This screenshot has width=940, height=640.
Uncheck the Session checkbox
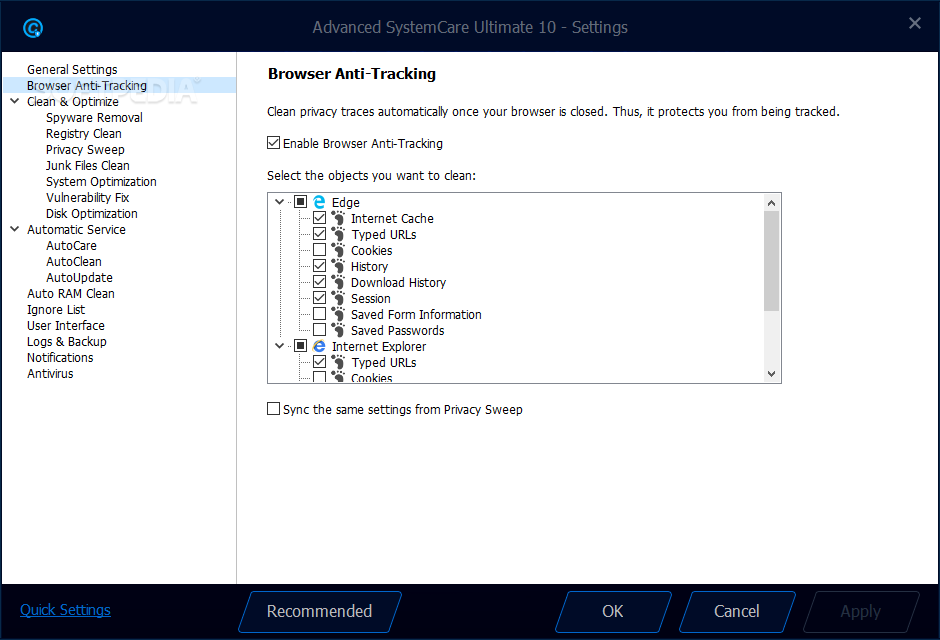[x=320, y=298]
